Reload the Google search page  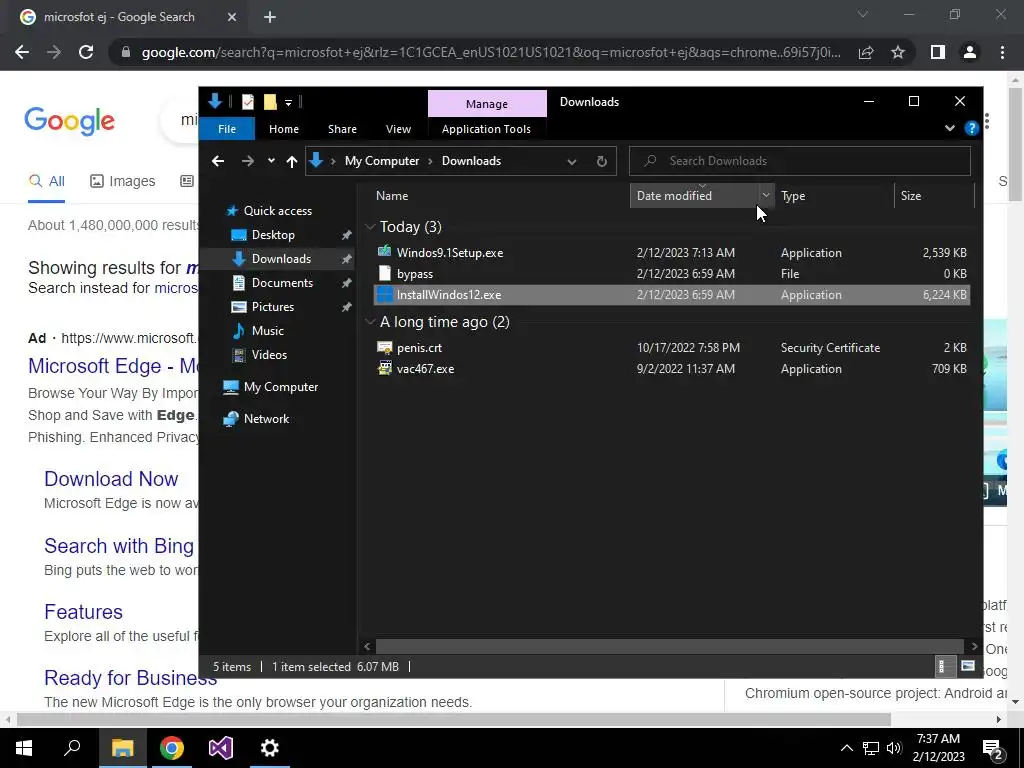86,52
